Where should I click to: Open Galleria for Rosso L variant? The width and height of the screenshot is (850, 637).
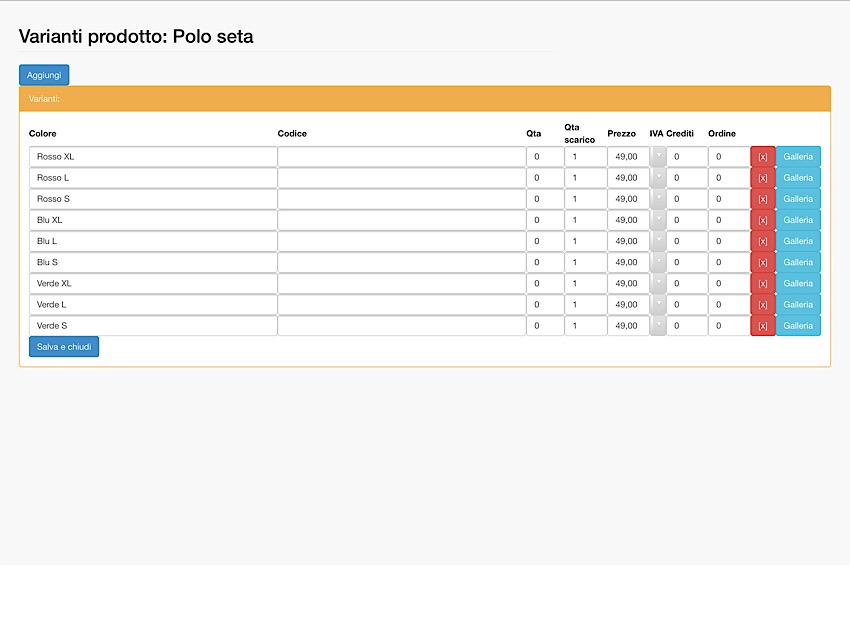(798, 178)
